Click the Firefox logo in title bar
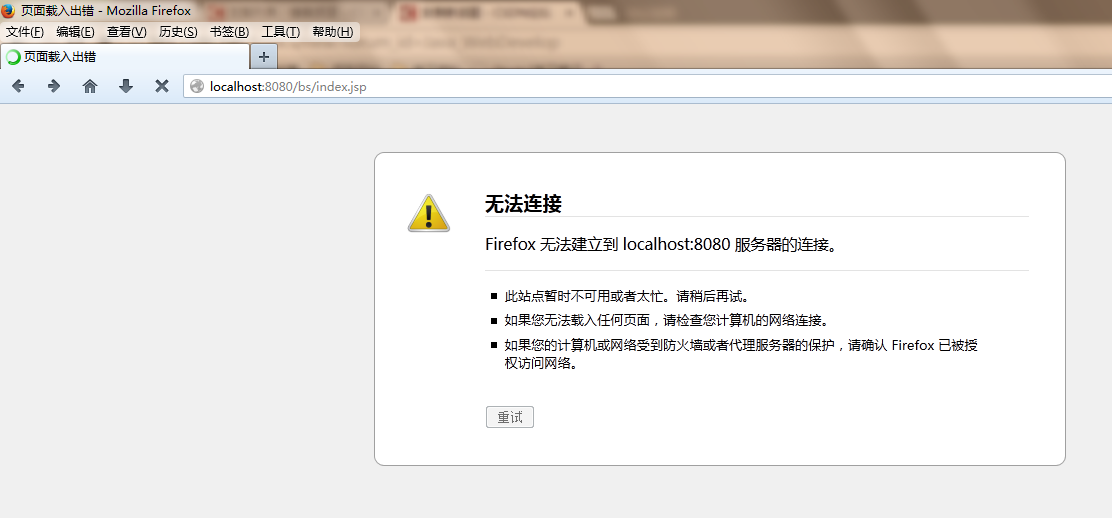The width and height of the screenshot is (1112, 518). [x=9, y=11]
